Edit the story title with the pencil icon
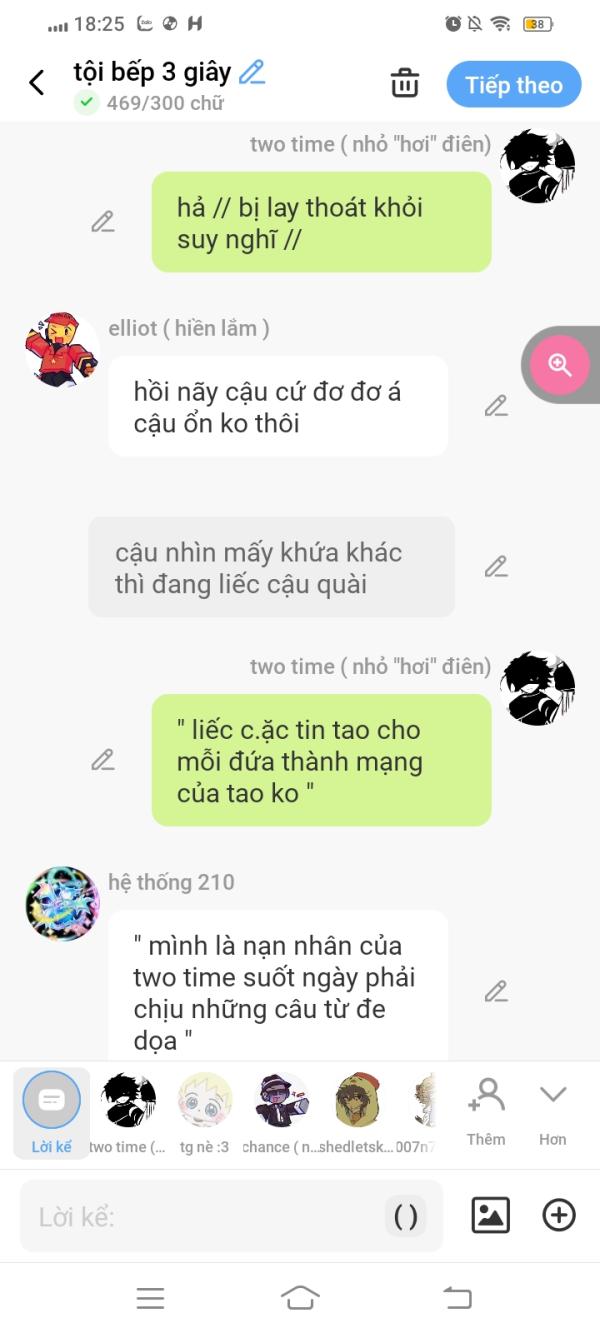Screen dimensions: 600x1333 coord(252,72)
